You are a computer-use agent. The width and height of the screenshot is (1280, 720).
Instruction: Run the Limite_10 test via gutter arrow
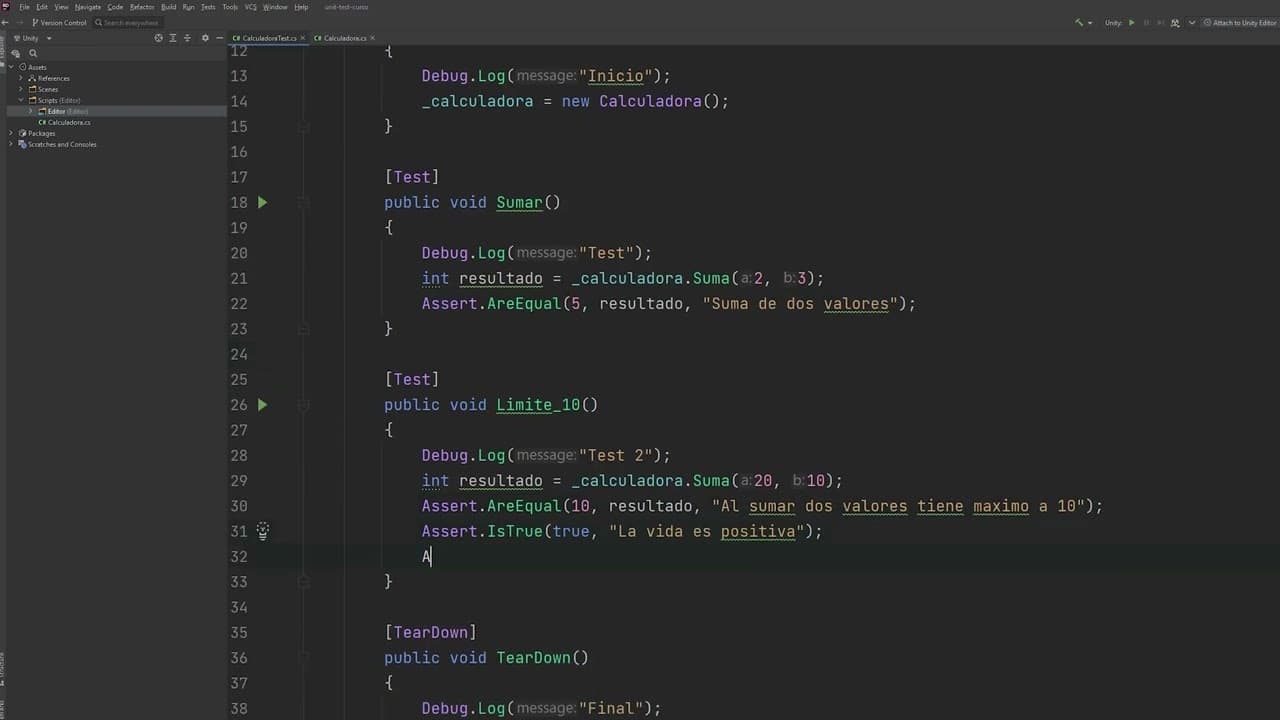point(262,405)
